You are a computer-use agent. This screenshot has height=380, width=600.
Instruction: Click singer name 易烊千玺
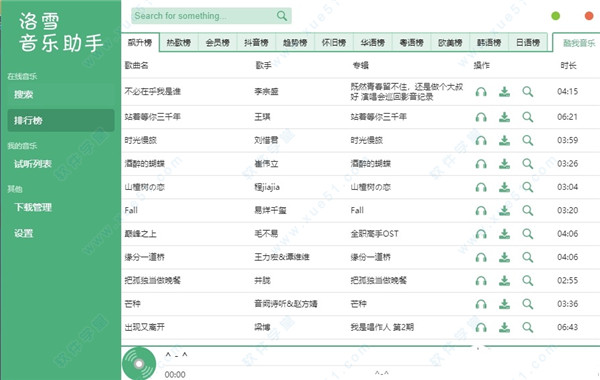(x=270, y=210)
